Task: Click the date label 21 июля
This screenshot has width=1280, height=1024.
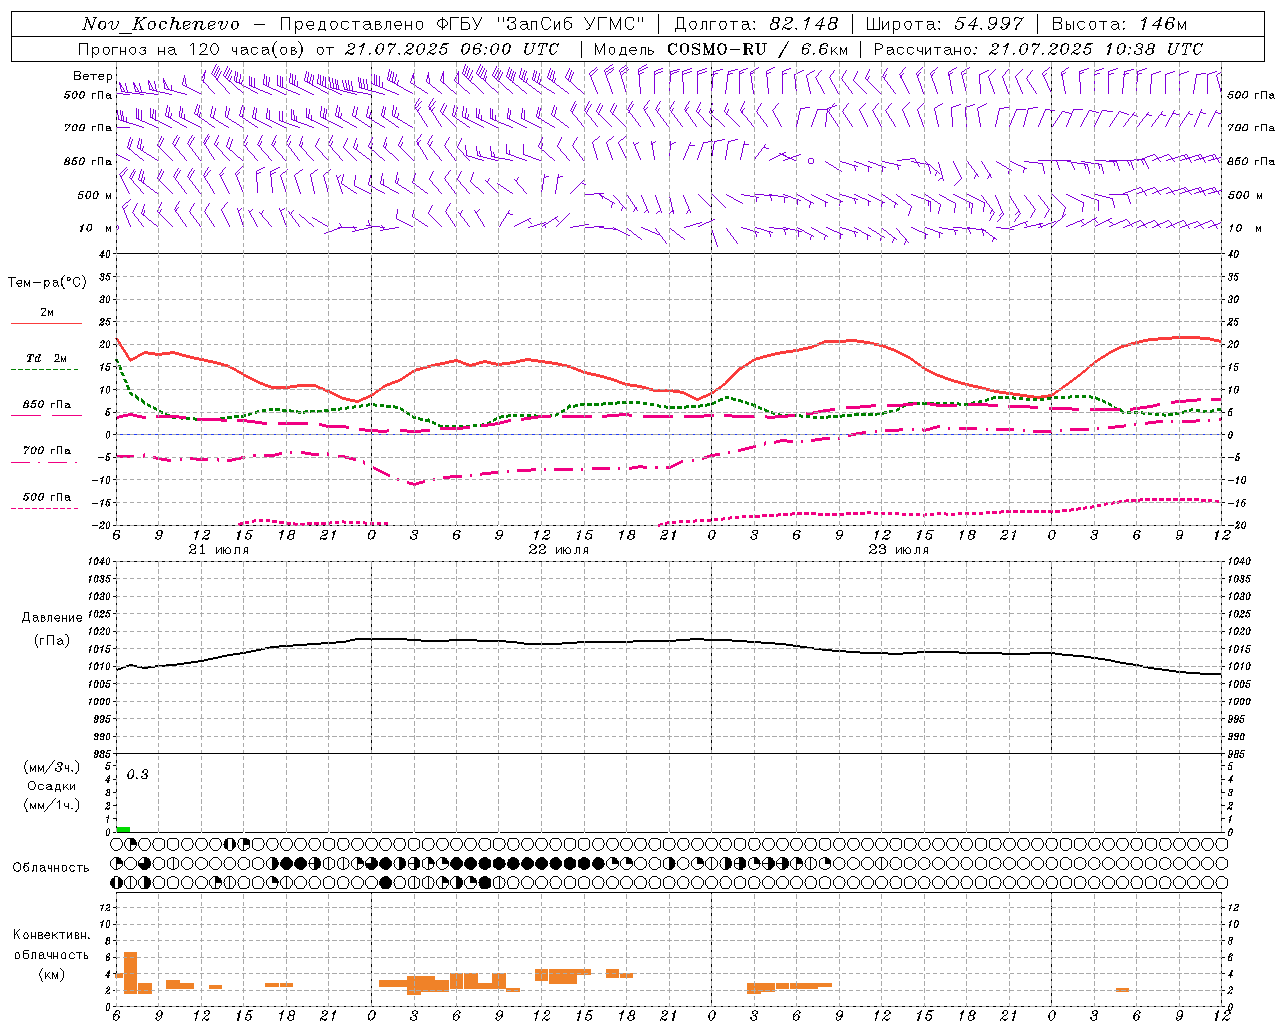Action: tap(219, 550)
